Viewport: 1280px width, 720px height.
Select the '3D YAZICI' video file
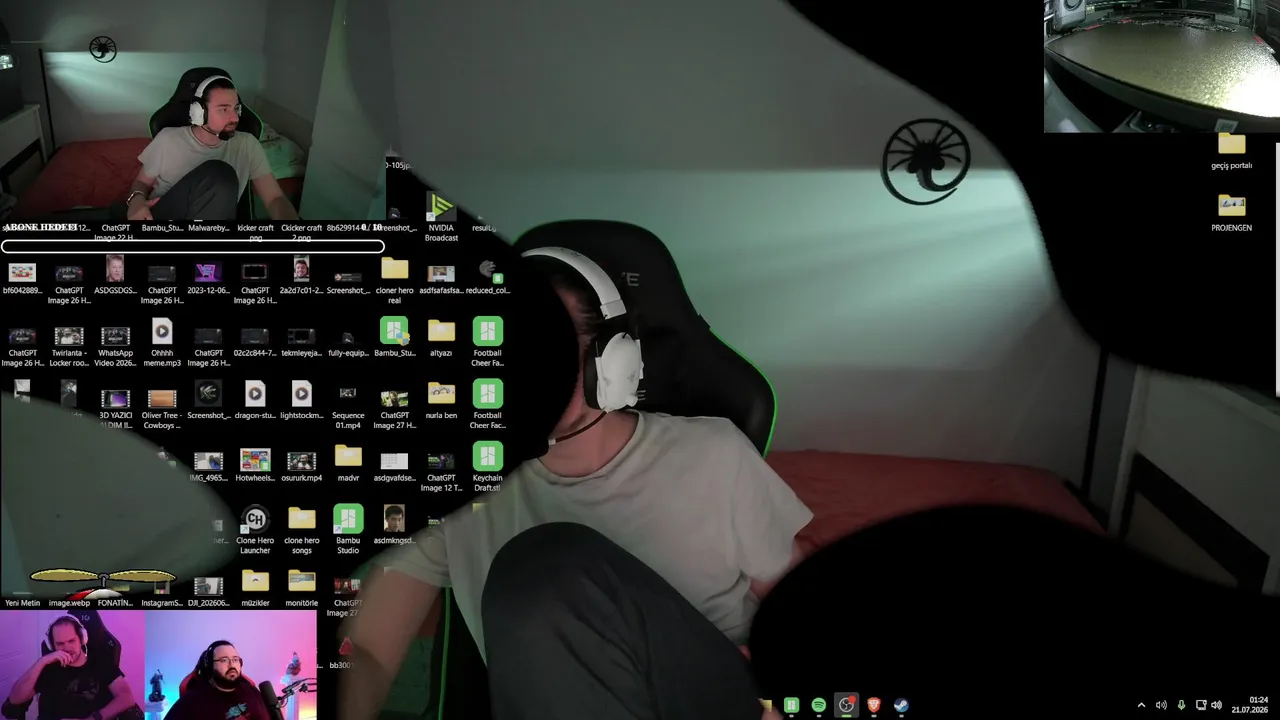115,409
